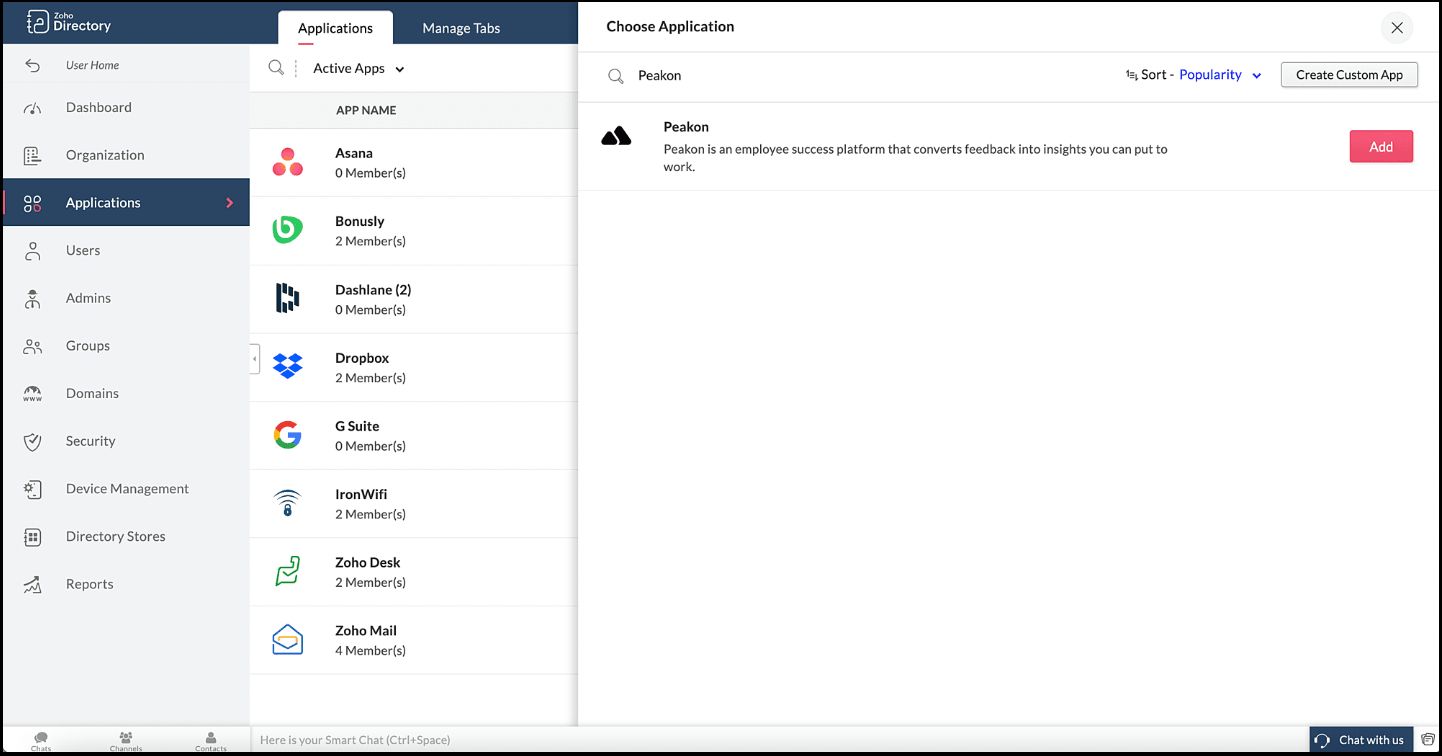Click the Dashboard gauge icon
Image resolution: width=1442 pixels, height=756 pixels.
point(33,108)
